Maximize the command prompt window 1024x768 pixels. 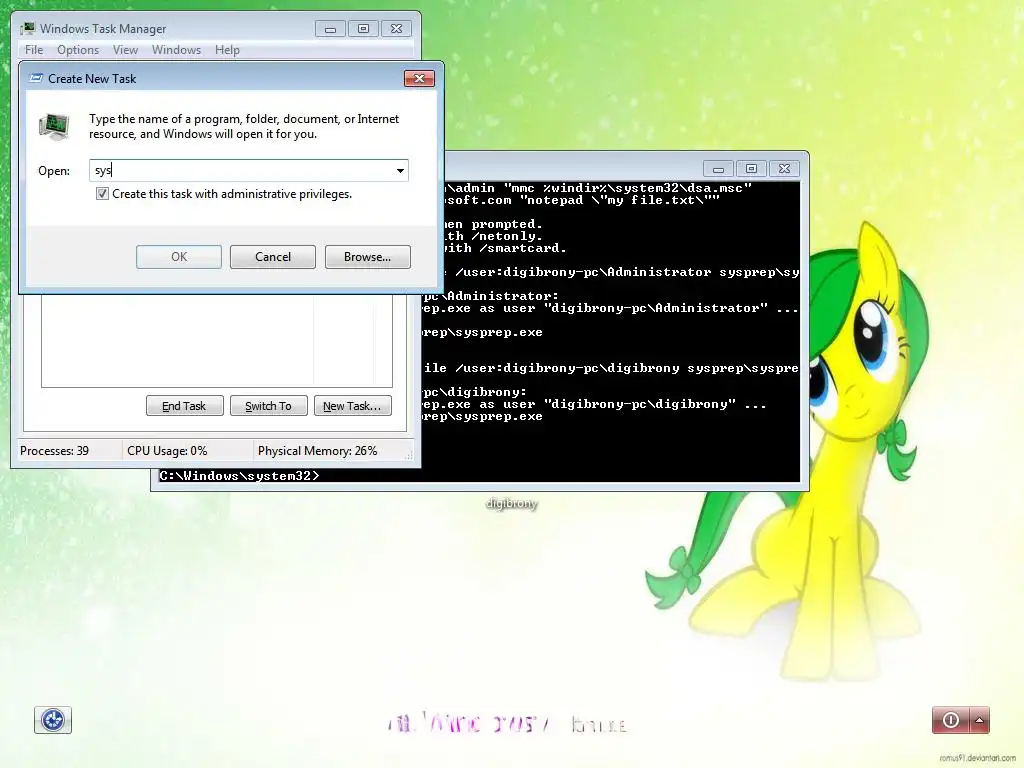(x=752, y=168)
